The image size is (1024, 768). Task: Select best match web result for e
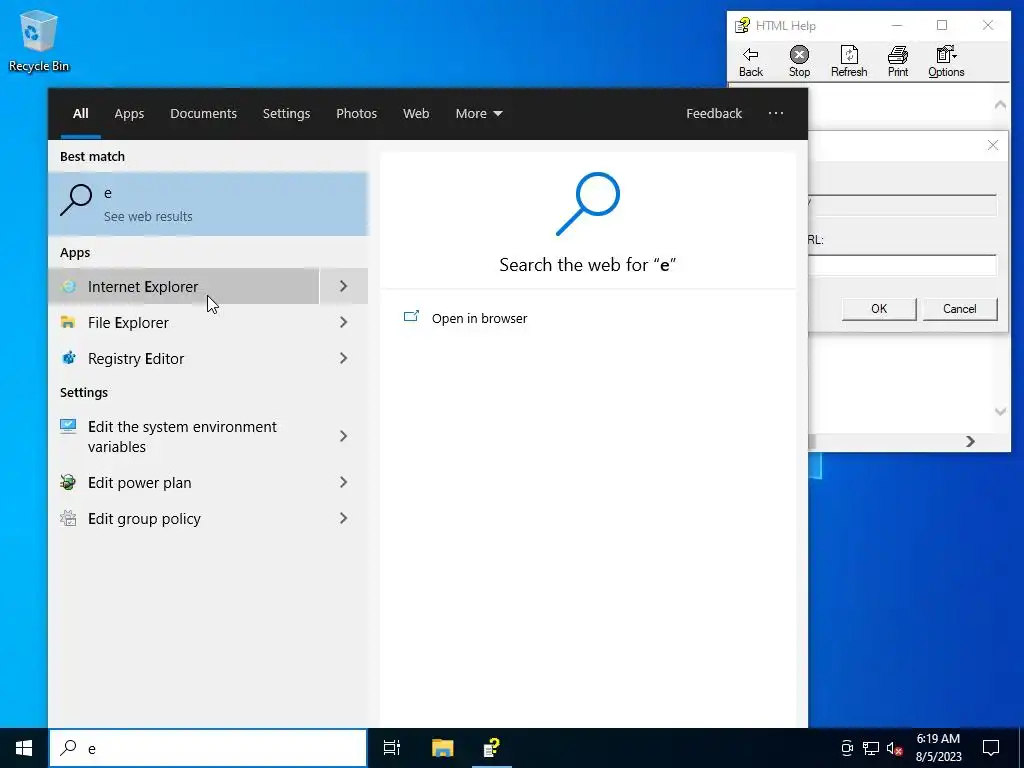coord(208,204)
